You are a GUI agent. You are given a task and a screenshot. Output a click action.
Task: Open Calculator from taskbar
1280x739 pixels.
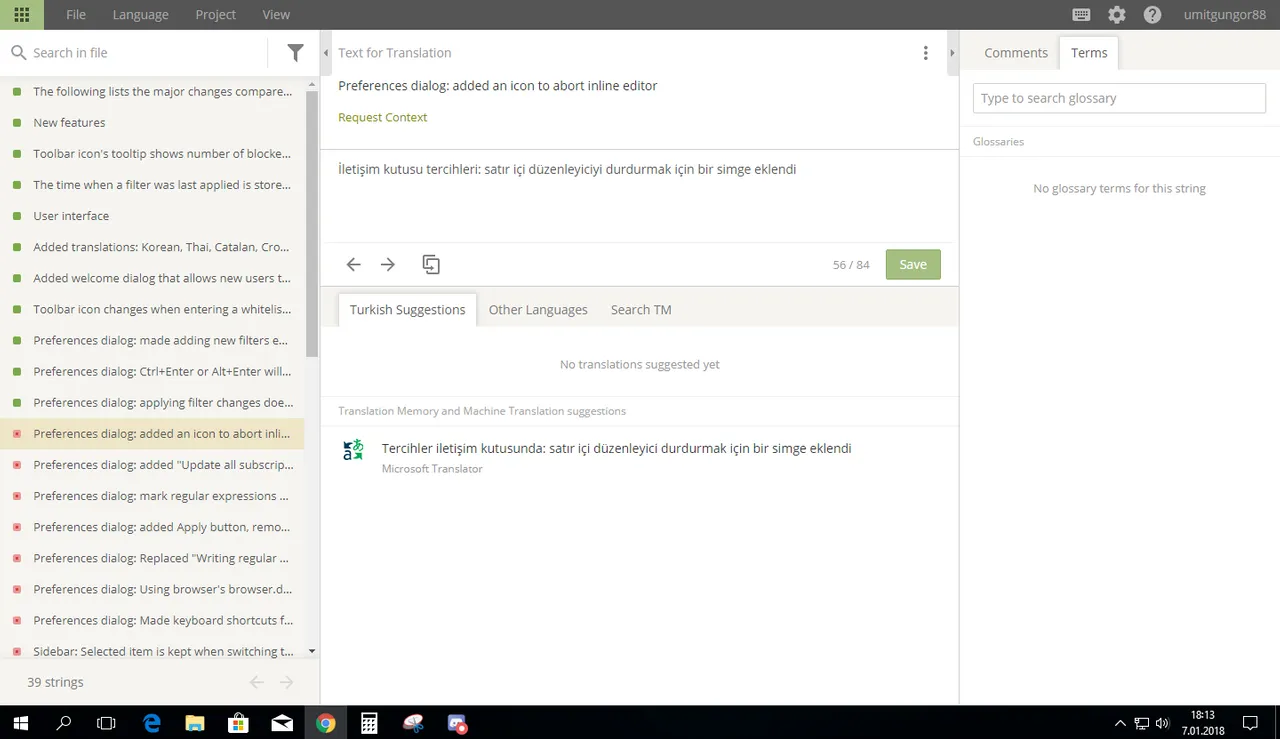[369, 723]
